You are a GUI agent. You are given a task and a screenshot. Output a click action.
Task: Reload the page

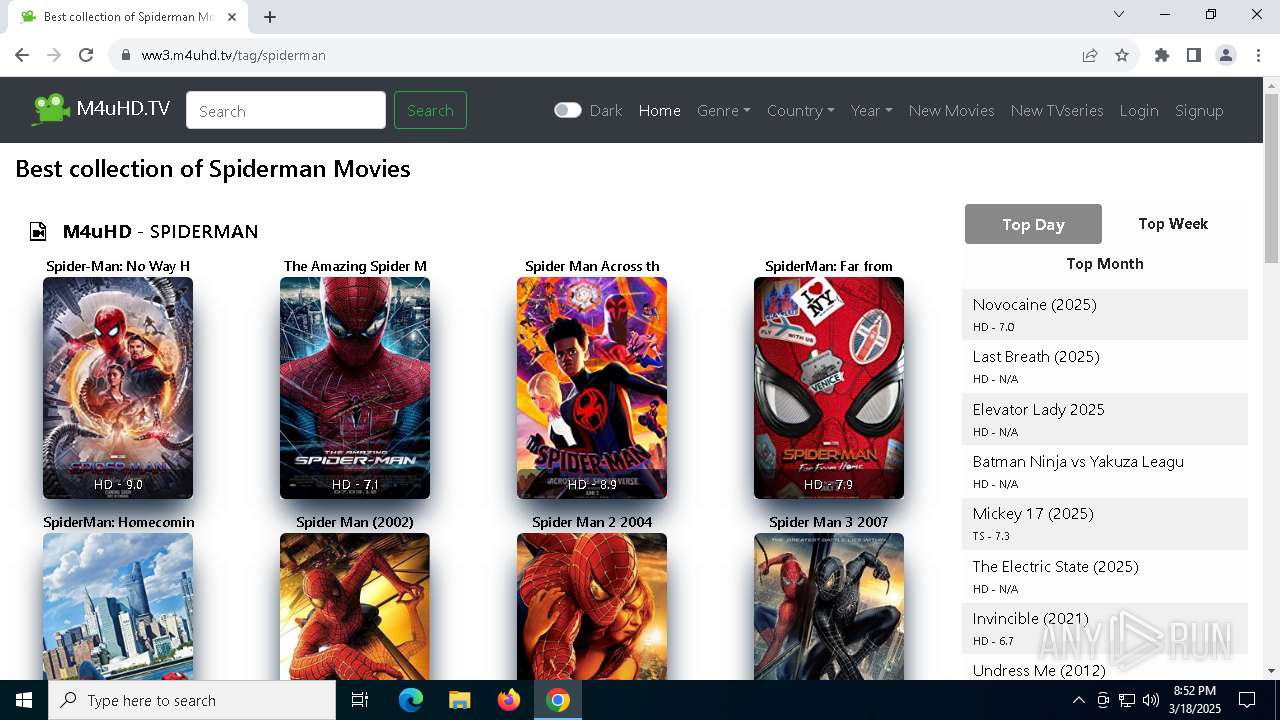click(86, 55)
